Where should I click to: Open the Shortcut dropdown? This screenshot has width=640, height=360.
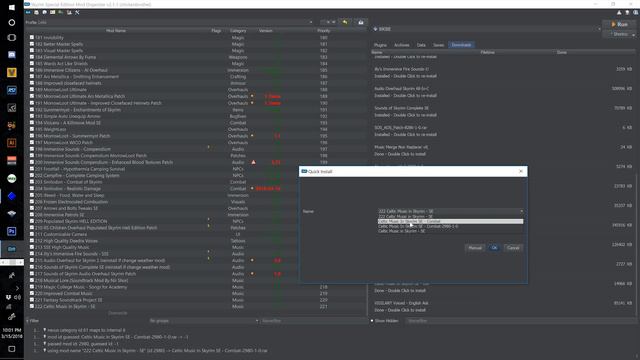click(620, 34)
